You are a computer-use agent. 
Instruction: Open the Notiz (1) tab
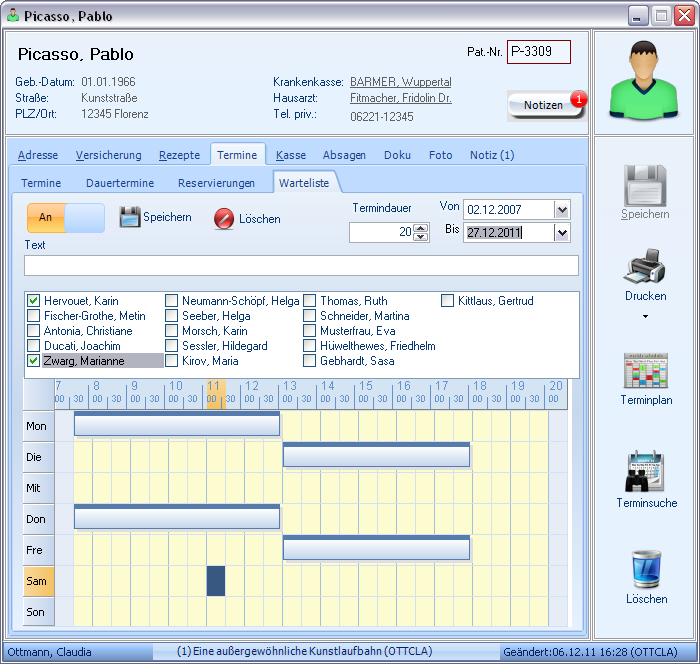492,155
